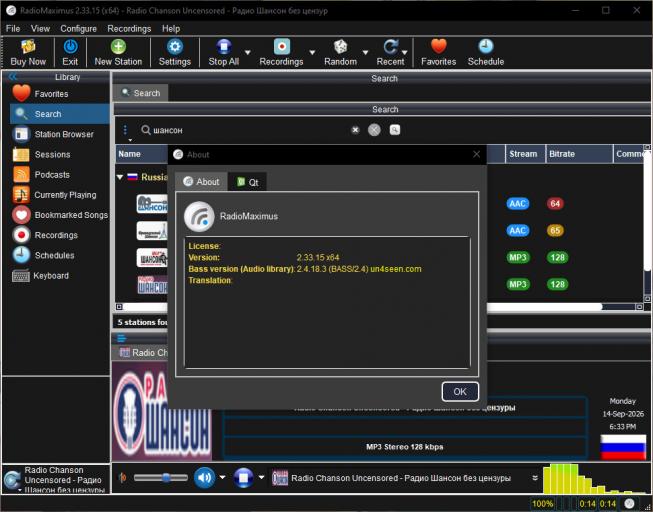
Task: Clear the search text with the x icon
Action: click(355, 130)
